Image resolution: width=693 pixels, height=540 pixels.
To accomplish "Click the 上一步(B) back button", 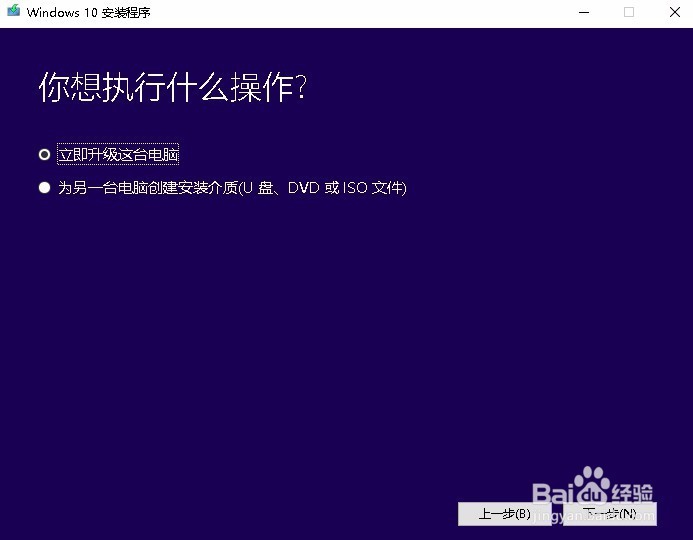I will [505, 514].
